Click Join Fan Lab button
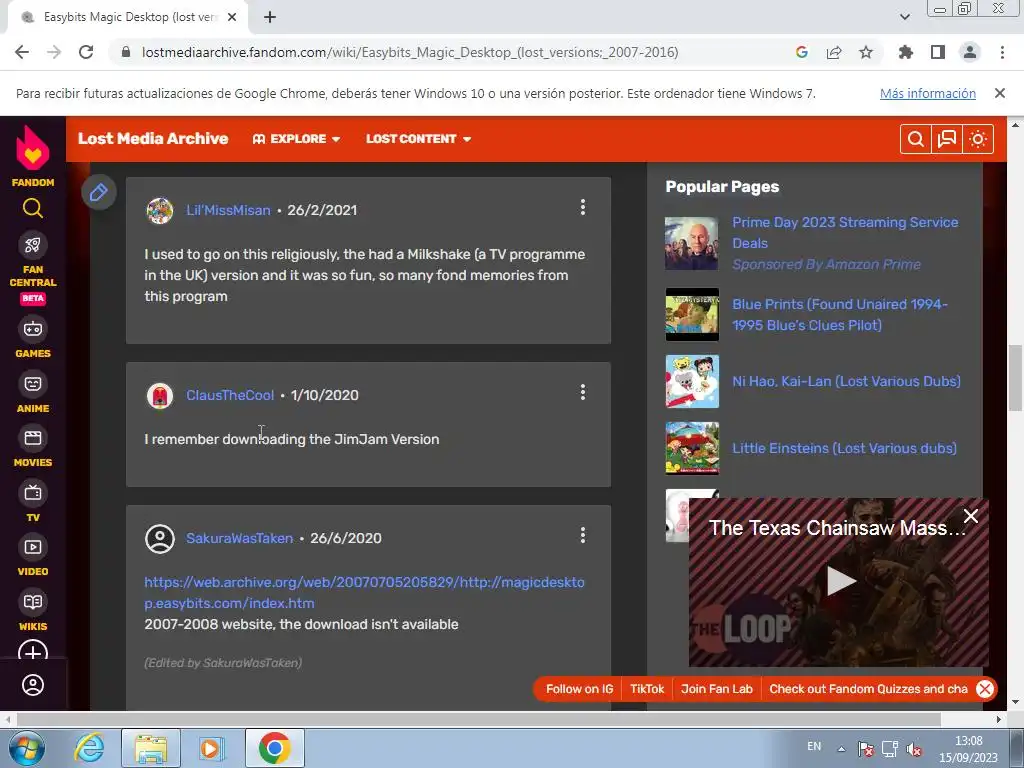Viewport: 1024px width, 768px height. click(x=716, y=689)
